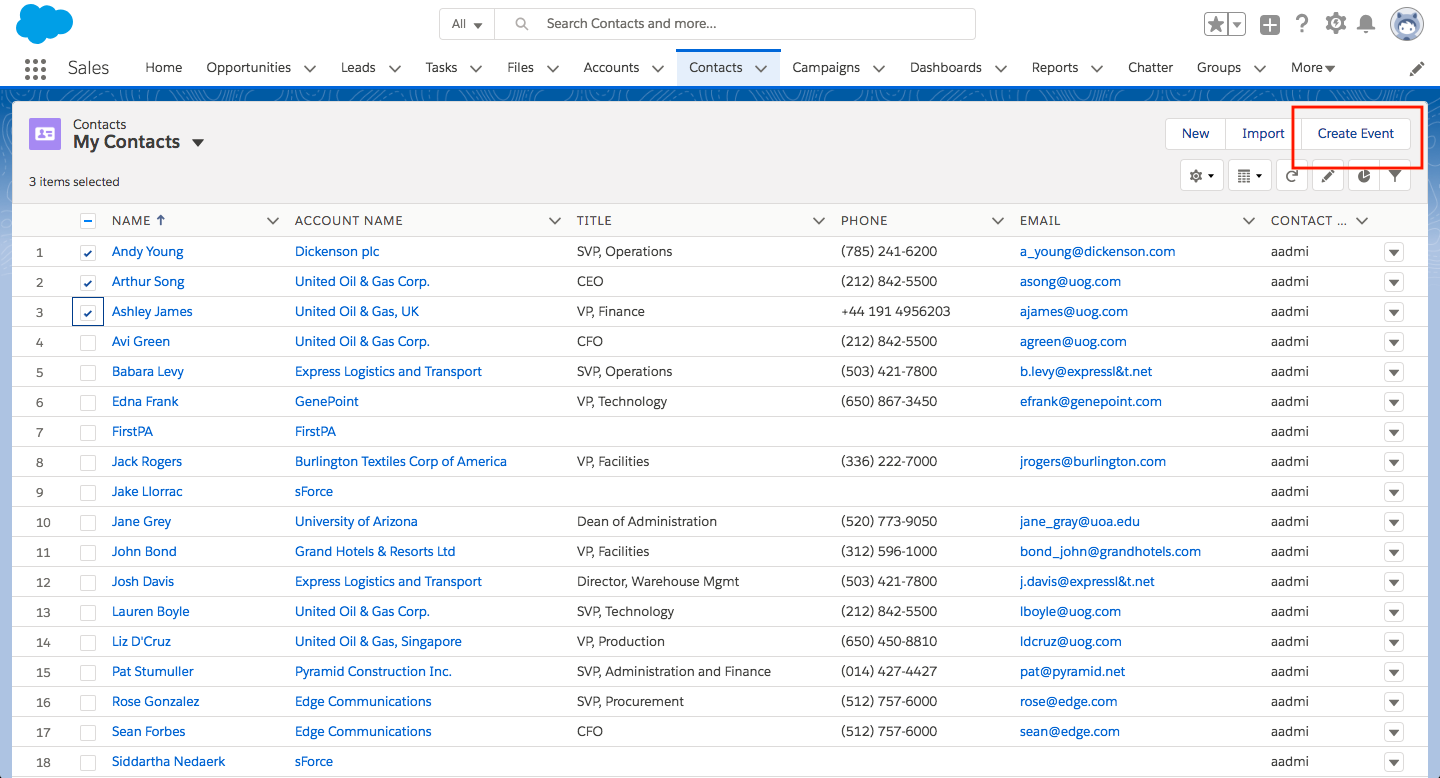Image resolution: width=1440 pixels, height=778 pixels.
Task: Open the display-as table icon menu
Action: coord(1249,176)
